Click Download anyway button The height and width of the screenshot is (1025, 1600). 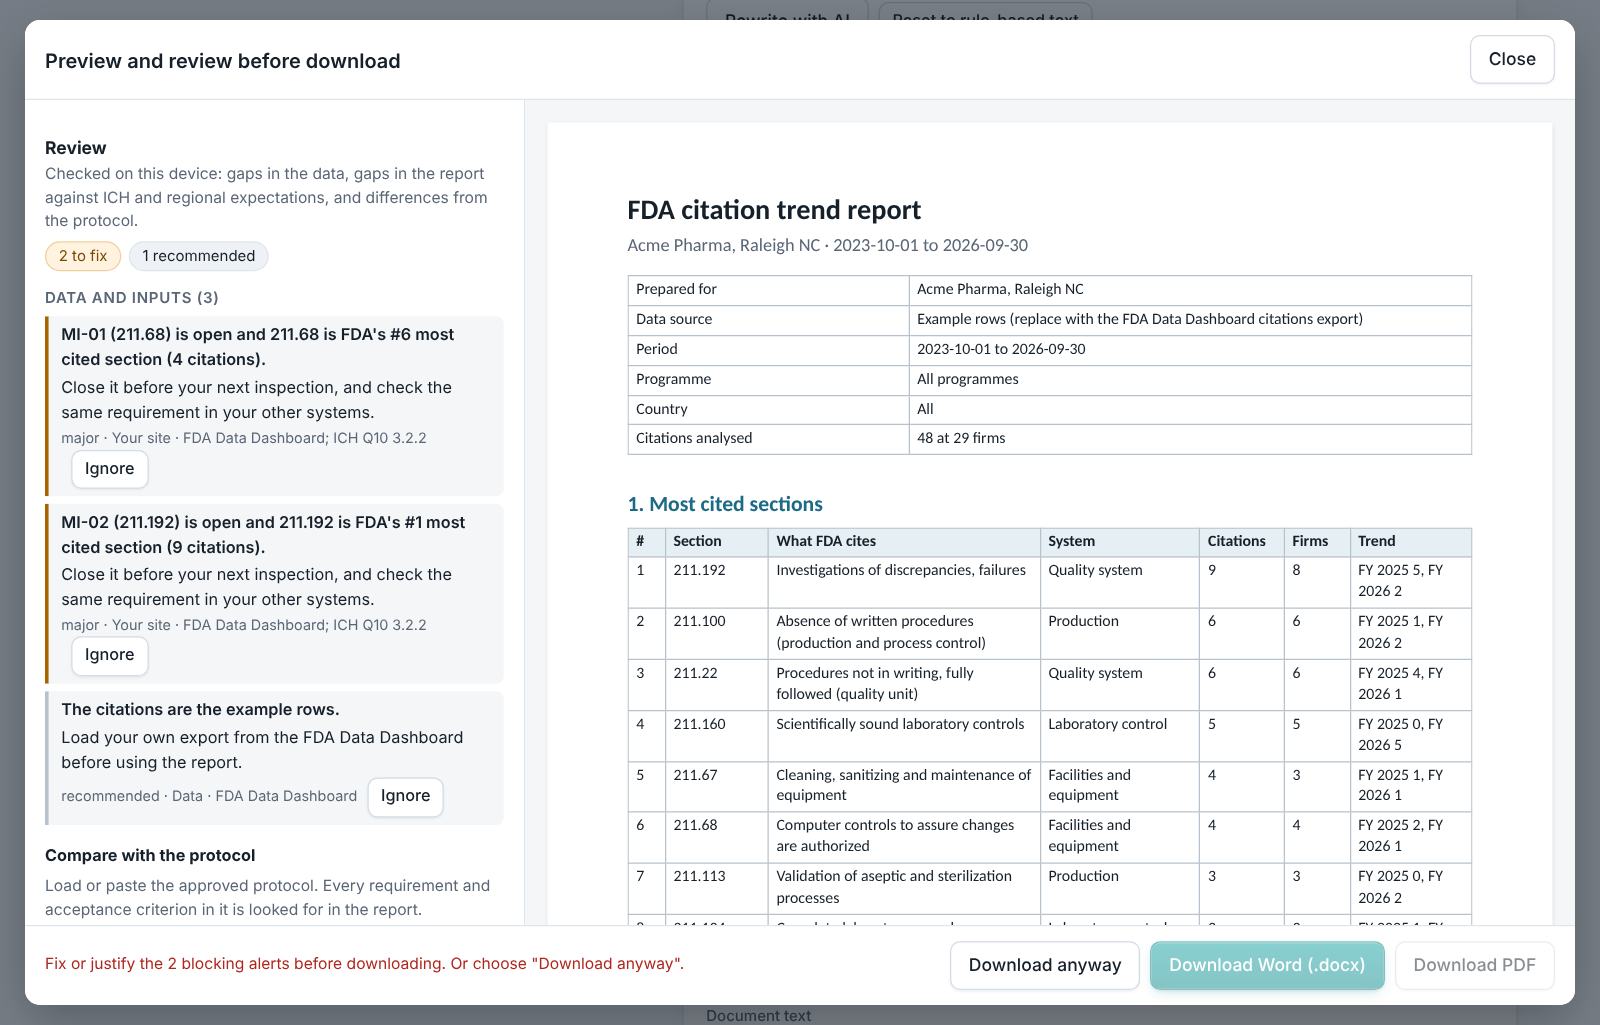1044,965
